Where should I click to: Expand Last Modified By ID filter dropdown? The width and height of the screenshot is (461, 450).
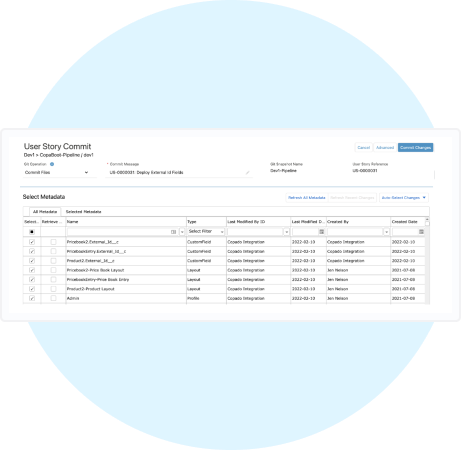point(286,232)
